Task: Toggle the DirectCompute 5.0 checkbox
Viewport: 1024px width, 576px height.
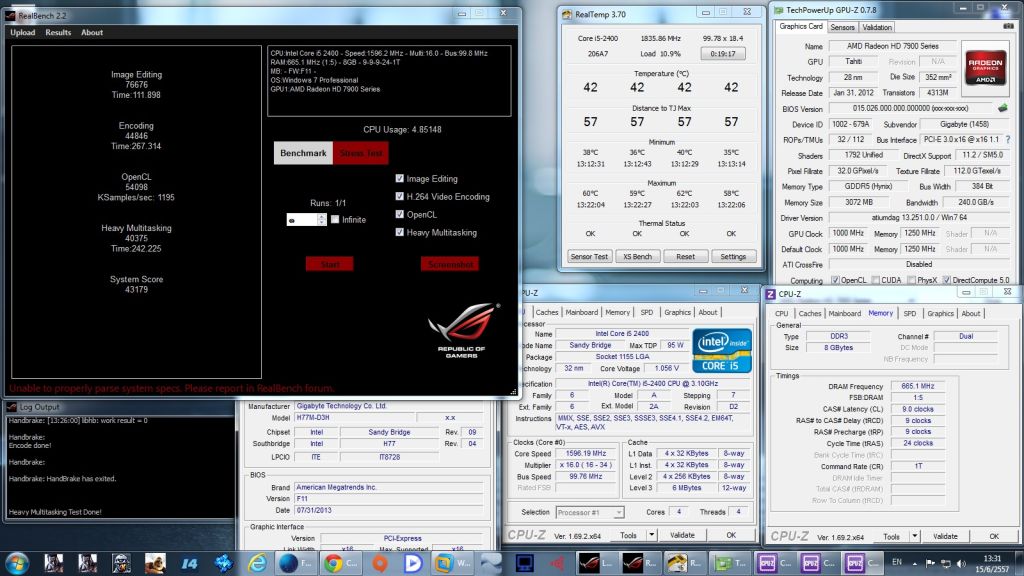Action: coord(946,280)
